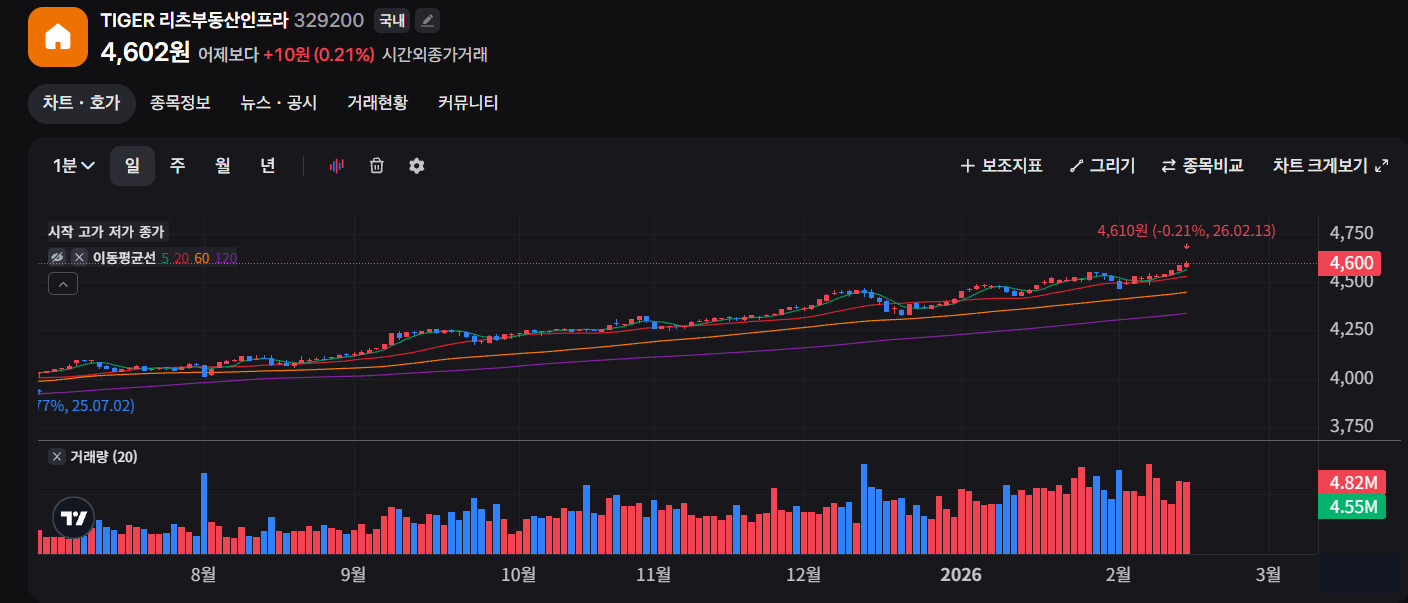Click the 보조지표 add indicator button
The width and height of the screenshot is (1408, 603).
coord(1001,166)
